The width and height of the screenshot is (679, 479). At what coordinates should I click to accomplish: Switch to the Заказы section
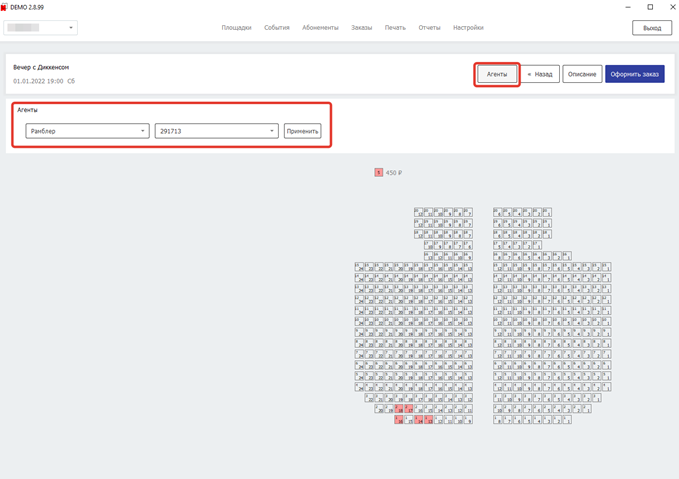(361, 28)
